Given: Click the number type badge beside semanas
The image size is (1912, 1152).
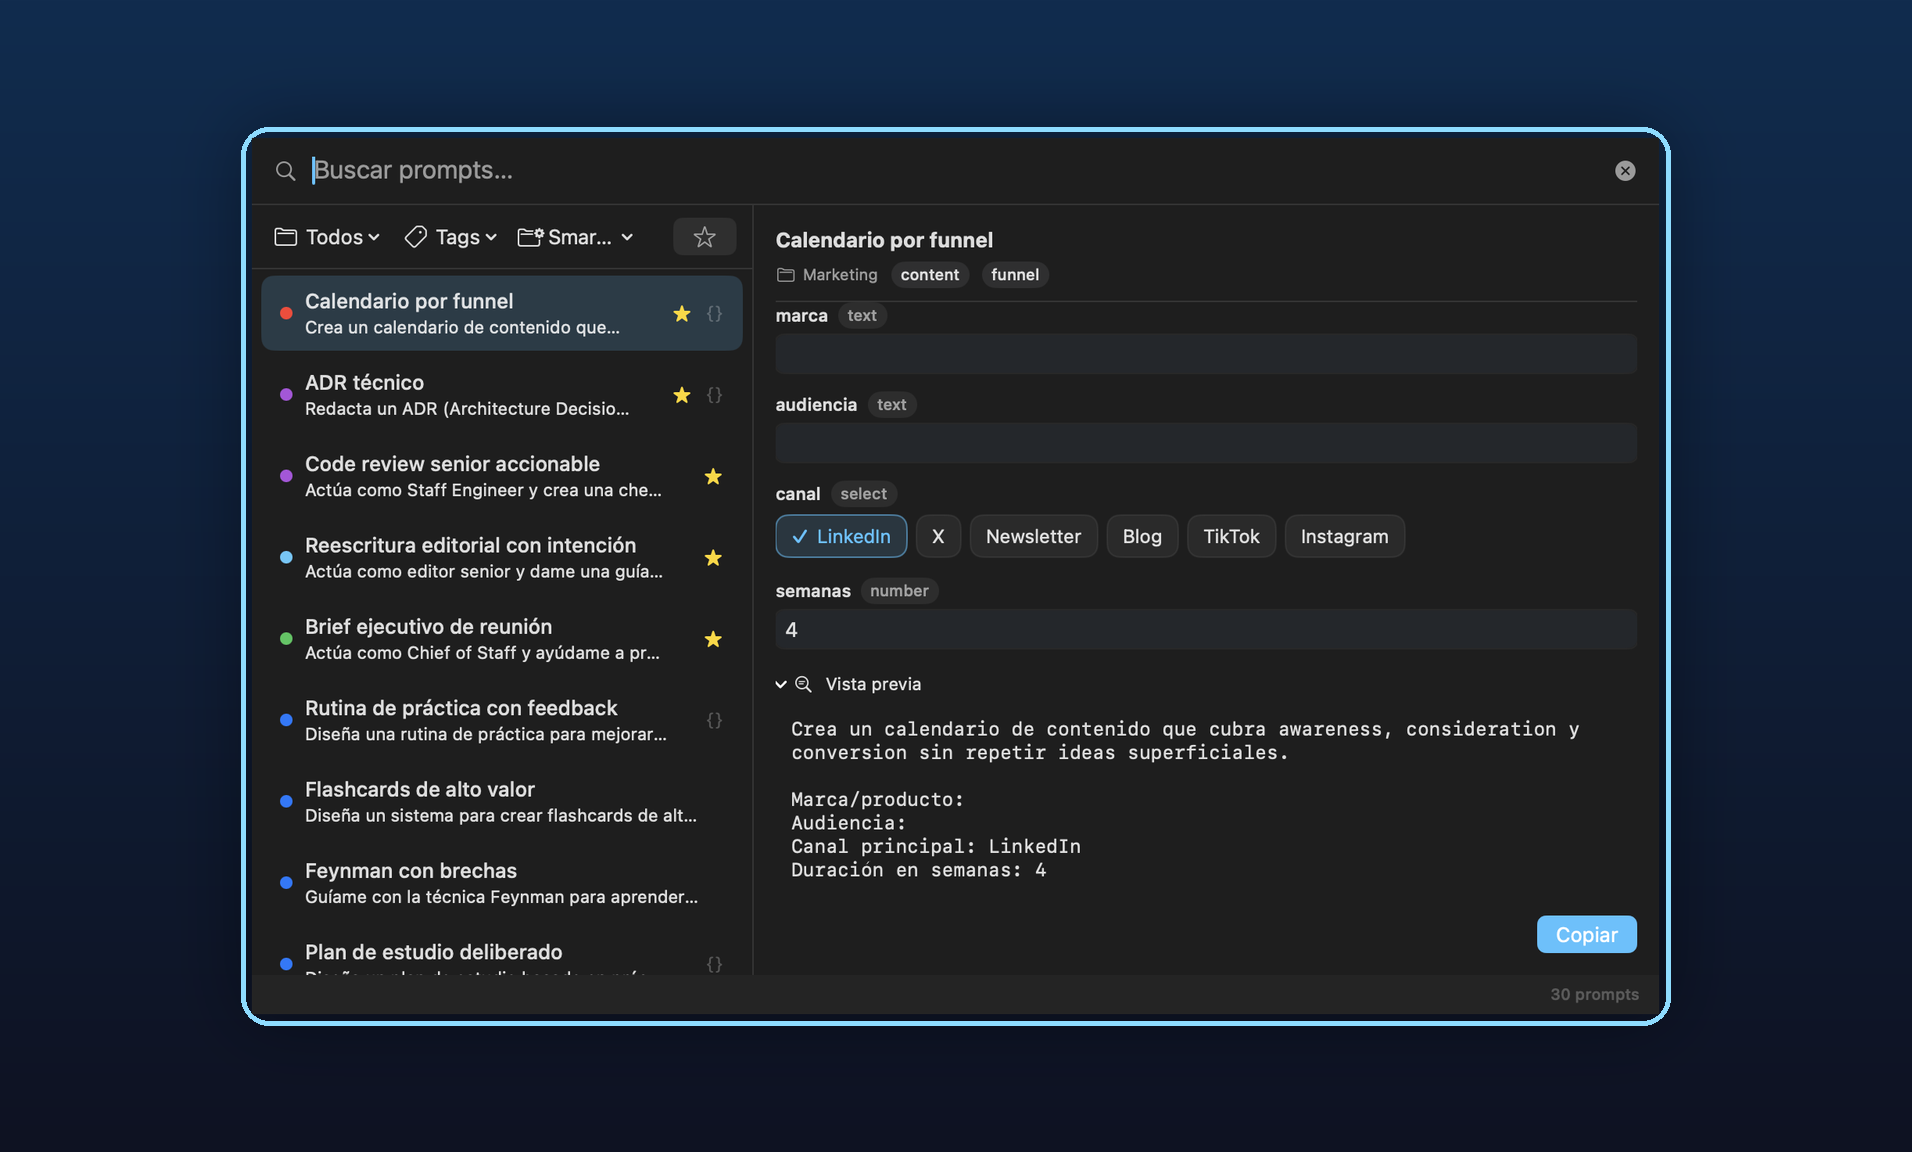Looking at the screenshot, I should 899,591.
